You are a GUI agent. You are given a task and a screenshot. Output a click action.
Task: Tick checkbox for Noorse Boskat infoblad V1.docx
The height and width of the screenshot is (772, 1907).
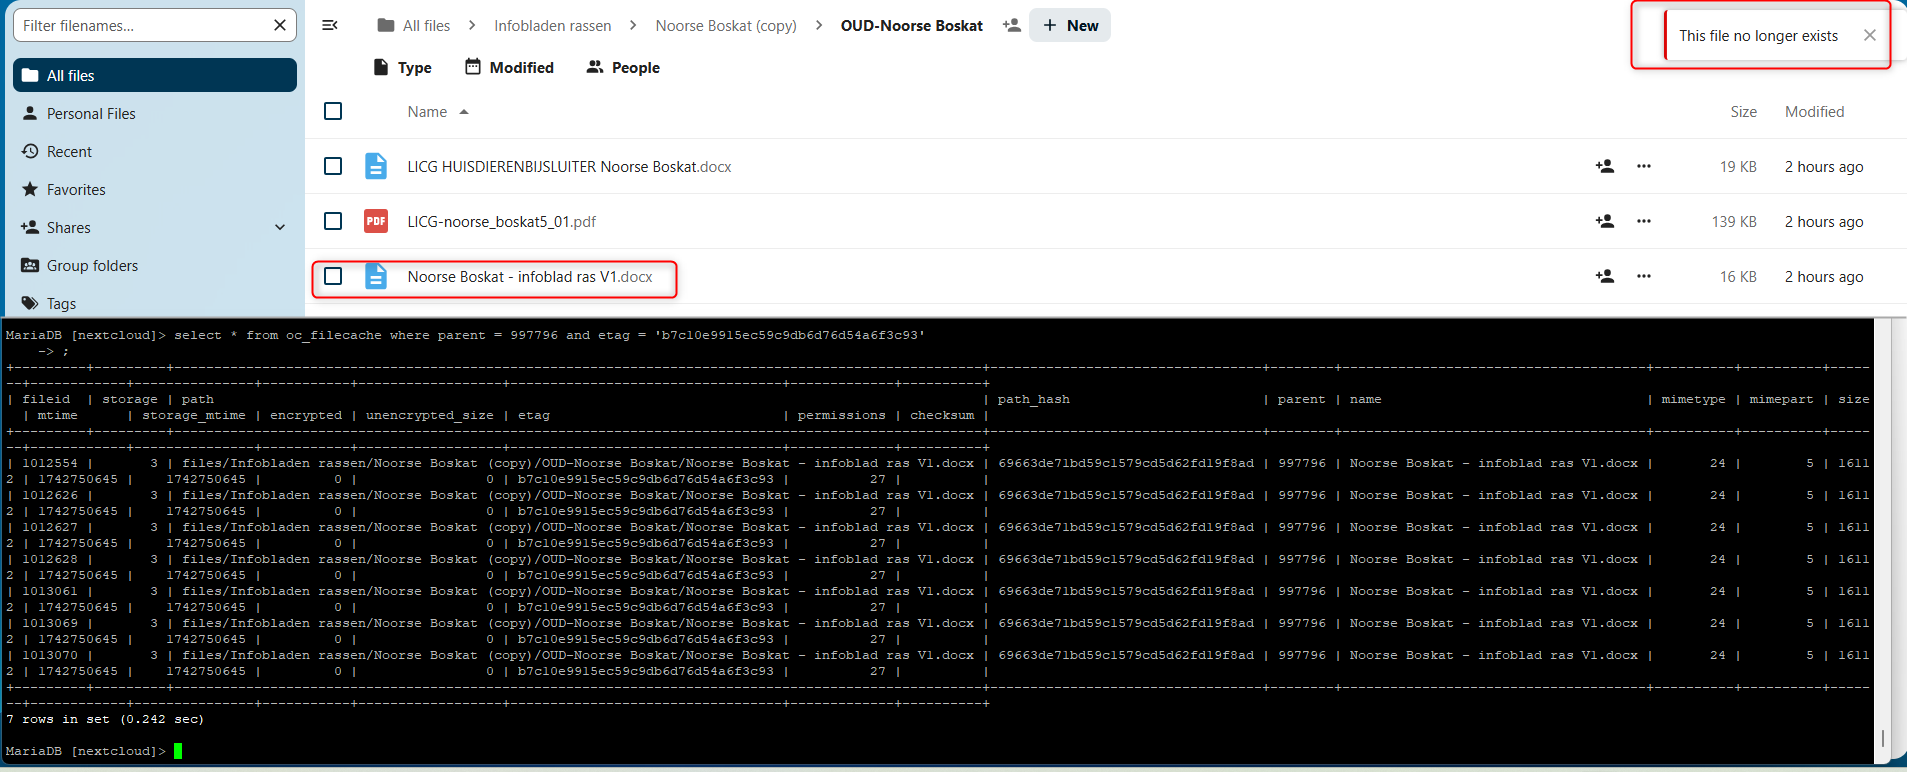(x=333, y=276)
